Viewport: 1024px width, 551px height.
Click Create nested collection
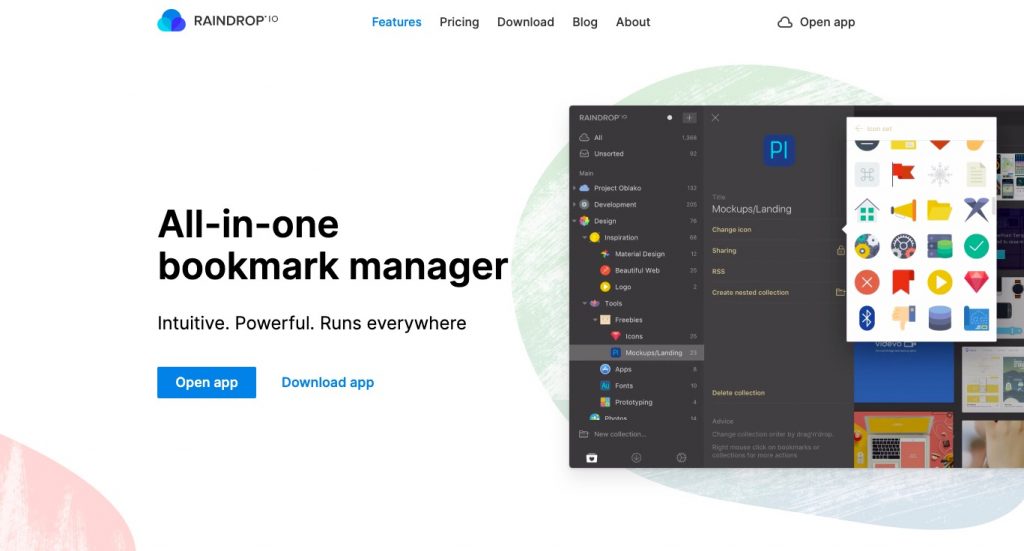(750, 292)
